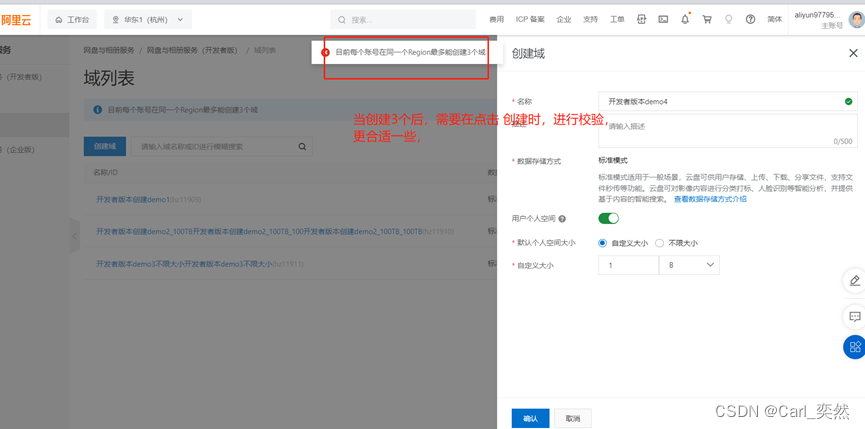Click the green checkmark in name field
Image resolution: width=865 pixels, height=429 pixels.
848,101
